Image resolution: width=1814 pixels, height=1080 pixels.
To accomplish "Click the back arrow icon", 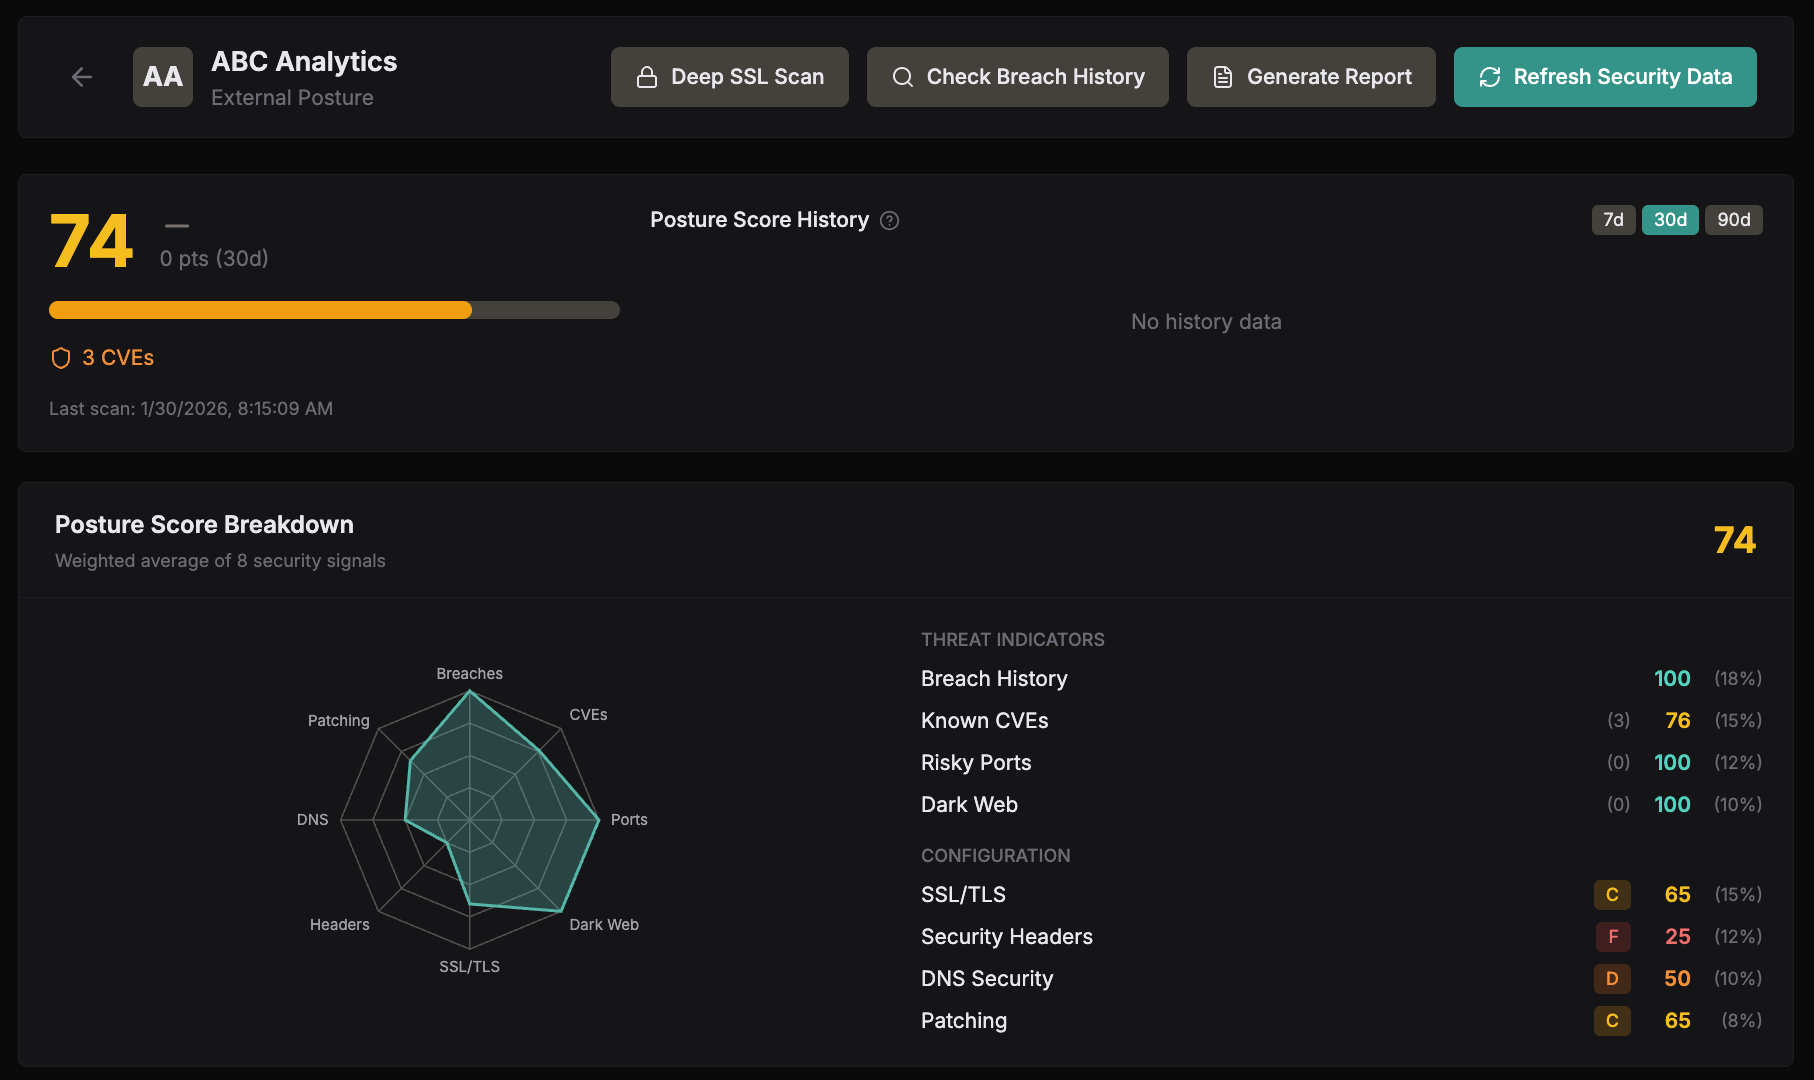I will (x=82, y=77).
